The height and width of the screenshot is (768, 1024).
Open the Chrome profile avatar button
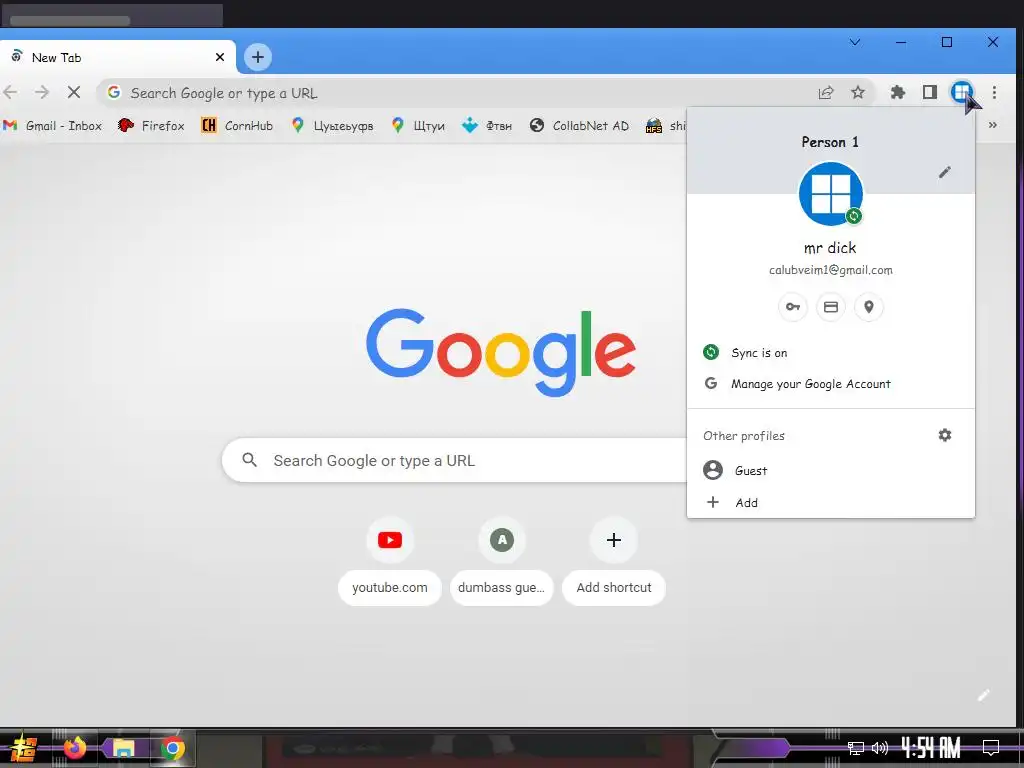961,93
